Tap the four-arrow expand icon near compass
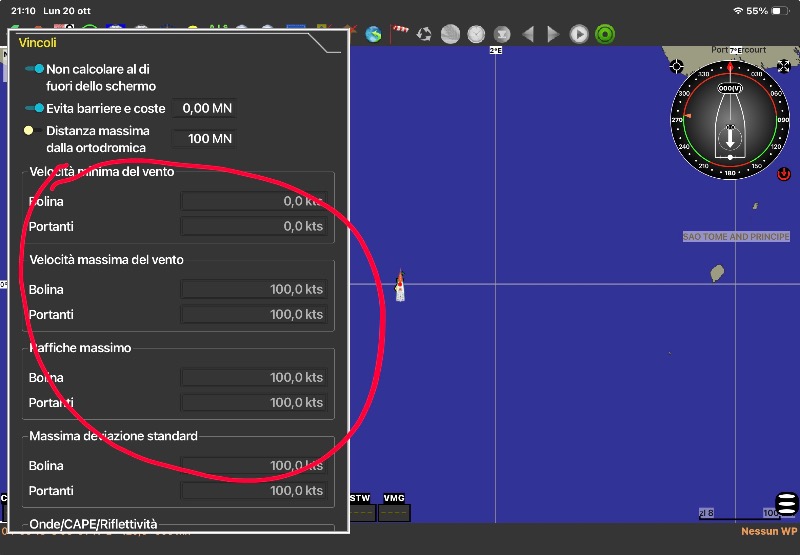This screenshot has height=555, width=800. tap(783, 67)
